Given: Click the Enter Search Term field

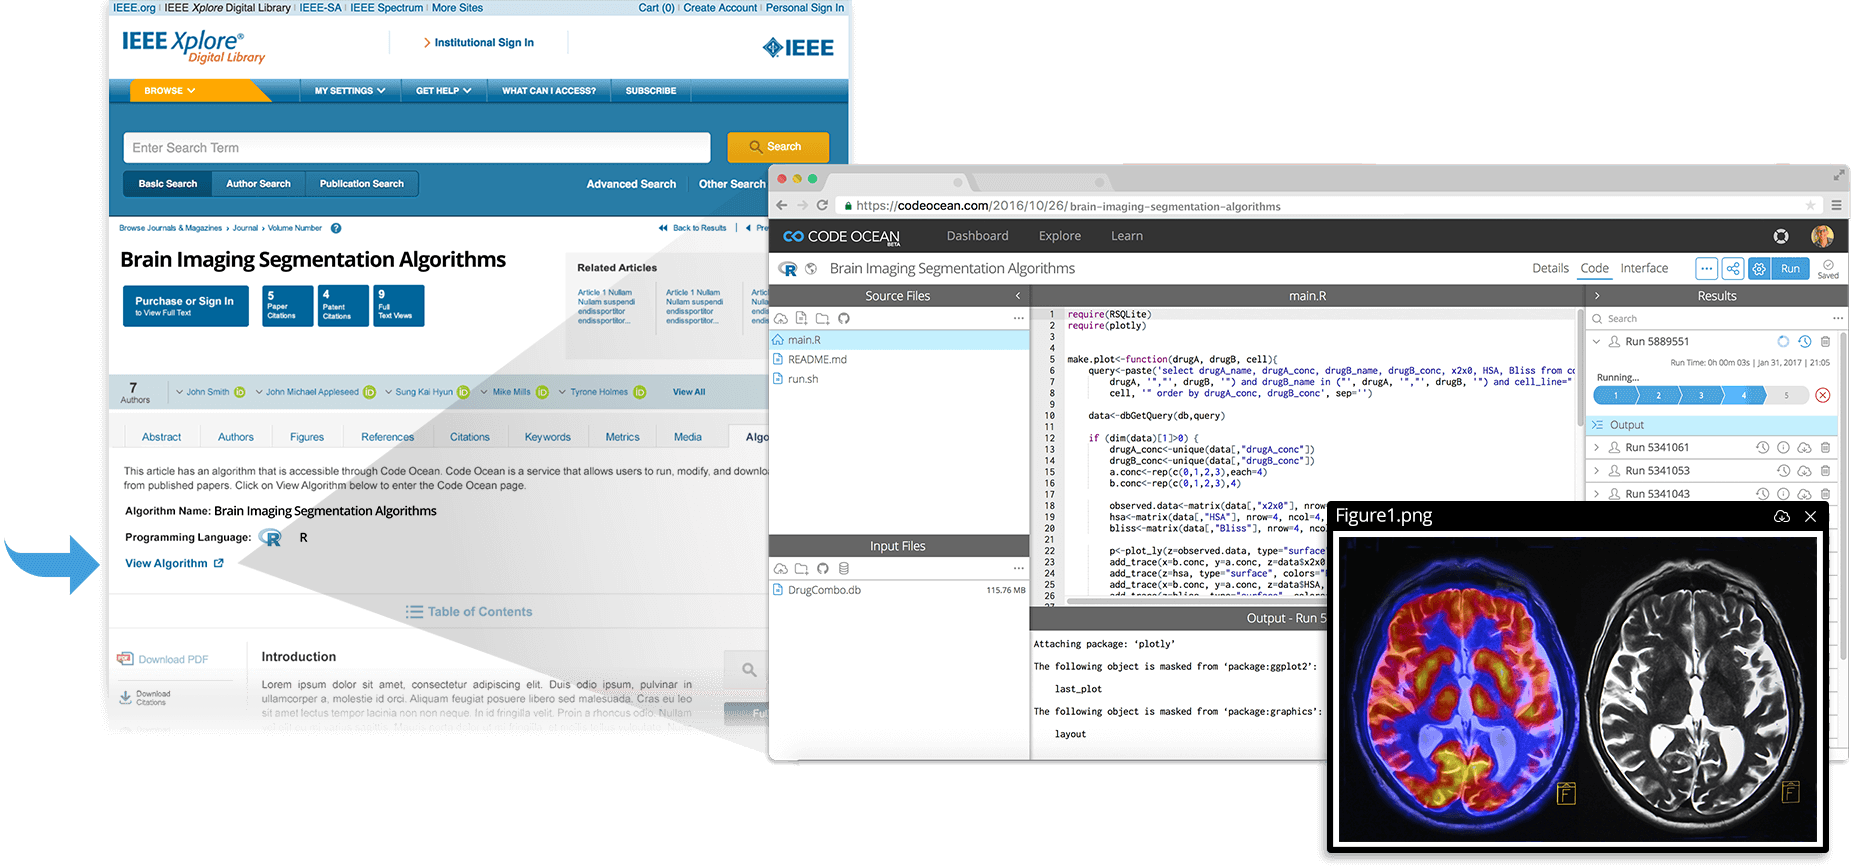Looking at the screenshot, I should (x=417, y=148).
